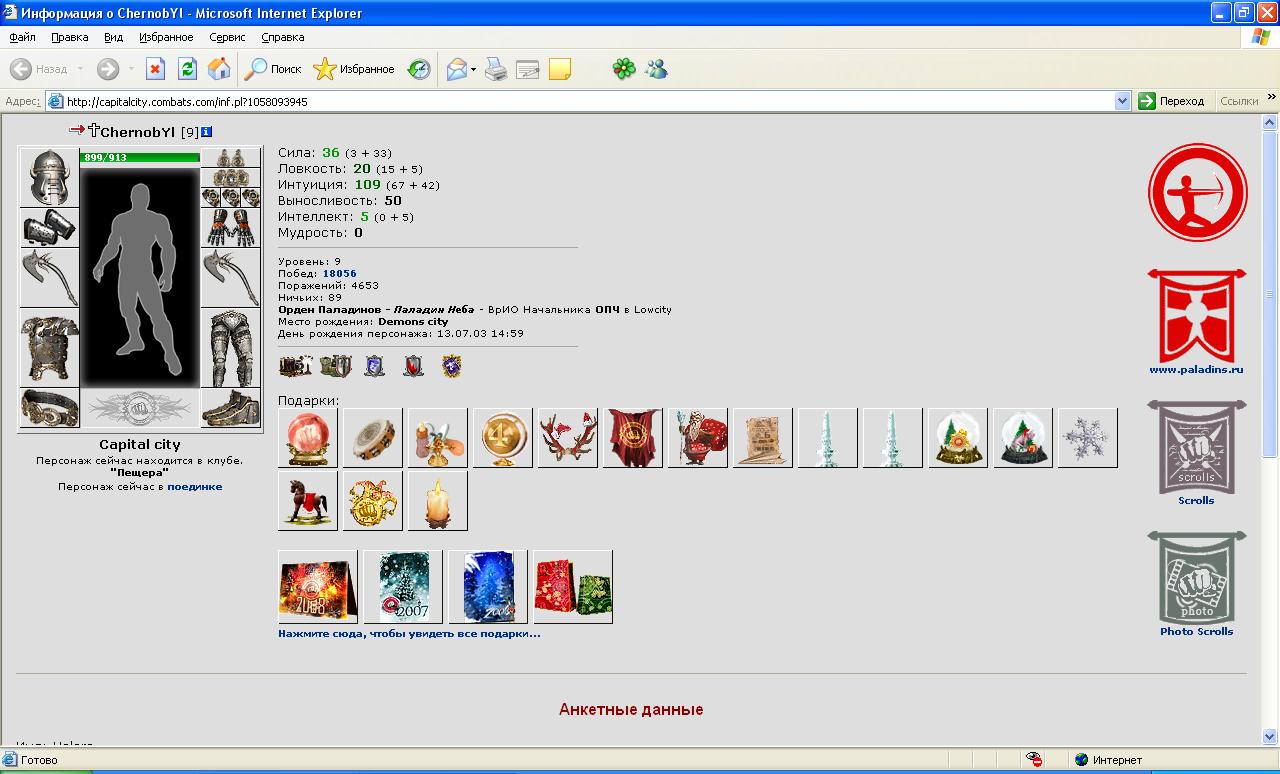Click the Поиск search button
The width and height of the screenshot is (1280, 774).
273,69
